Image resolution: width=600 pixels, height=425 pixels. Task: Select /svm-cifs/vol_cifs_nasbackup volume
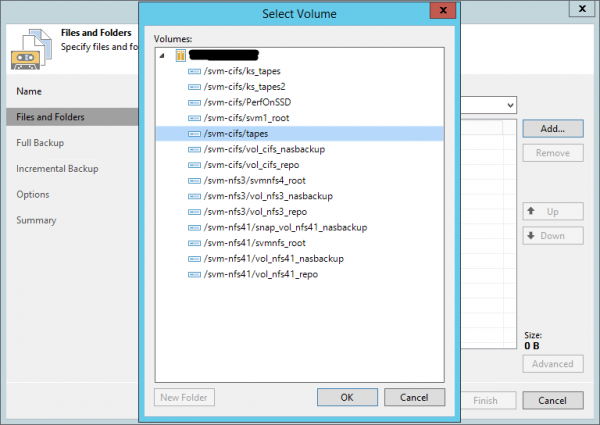click(265, 149)
